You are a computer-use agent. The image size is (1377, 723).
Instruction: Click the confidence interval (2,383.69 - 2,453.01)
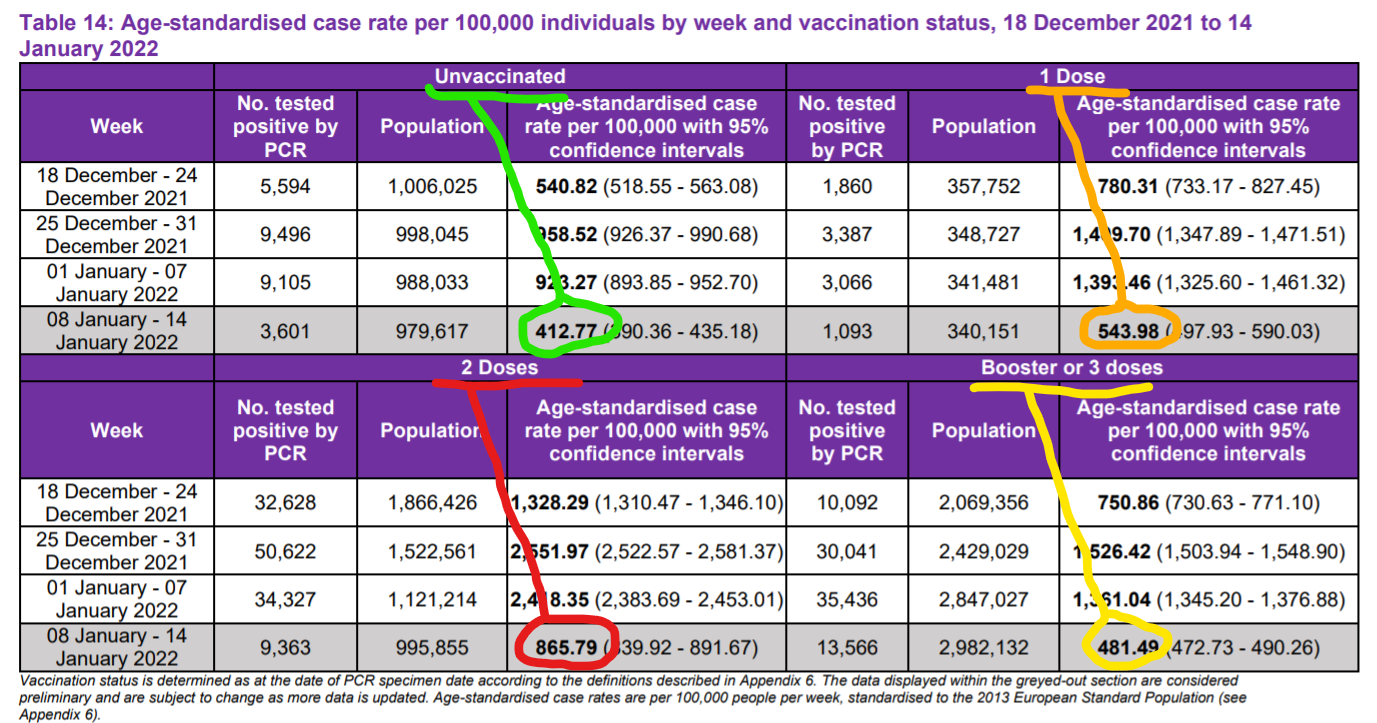point(689,599)
